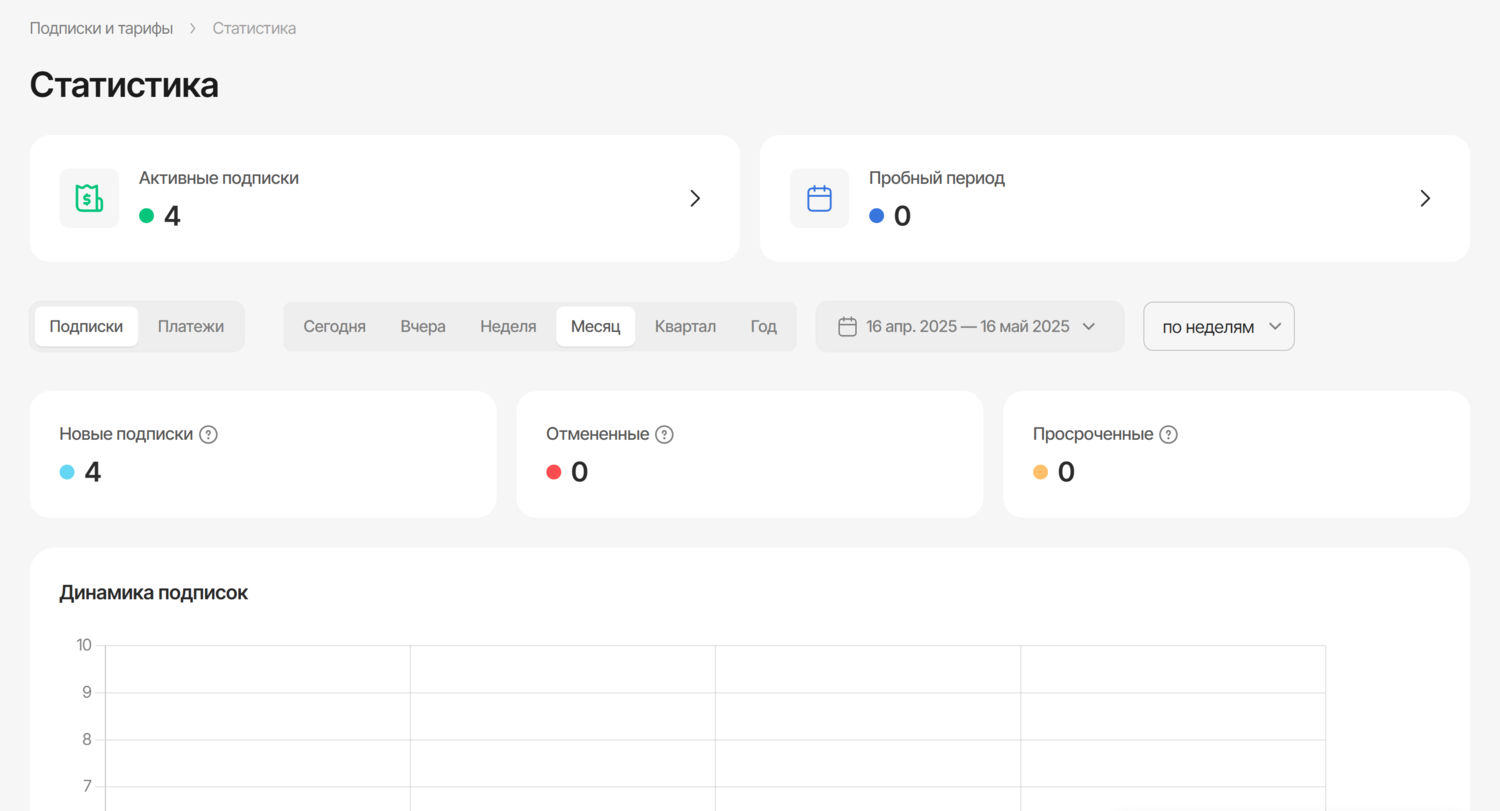
Task: Select the Месяц period
Action: coord(596,326)
